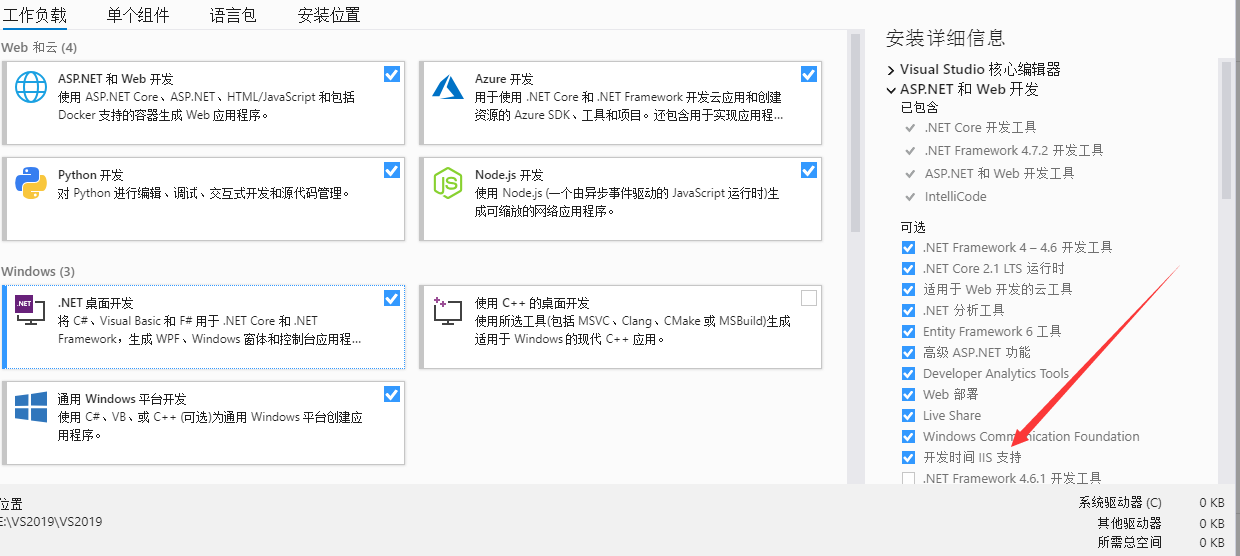Viewport: 1240px width, 556px height.
Task: Select the Python 开发 workload title
Action: tap(91, 175)
